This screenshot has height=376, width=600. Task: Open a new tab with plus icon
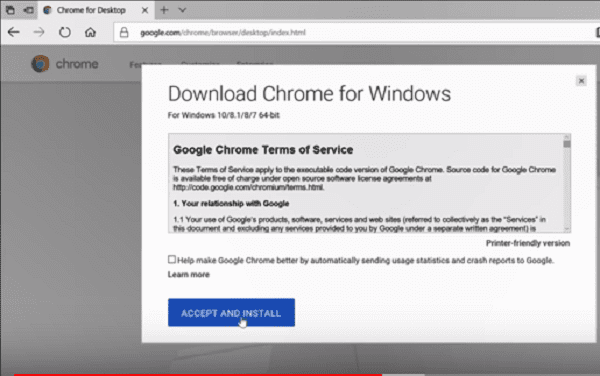pyautogui.click(x=164, y=10)
